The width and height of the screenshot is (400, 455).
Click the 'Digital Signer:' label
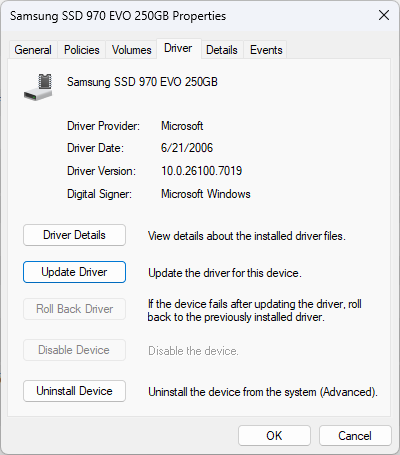point(99,194)
